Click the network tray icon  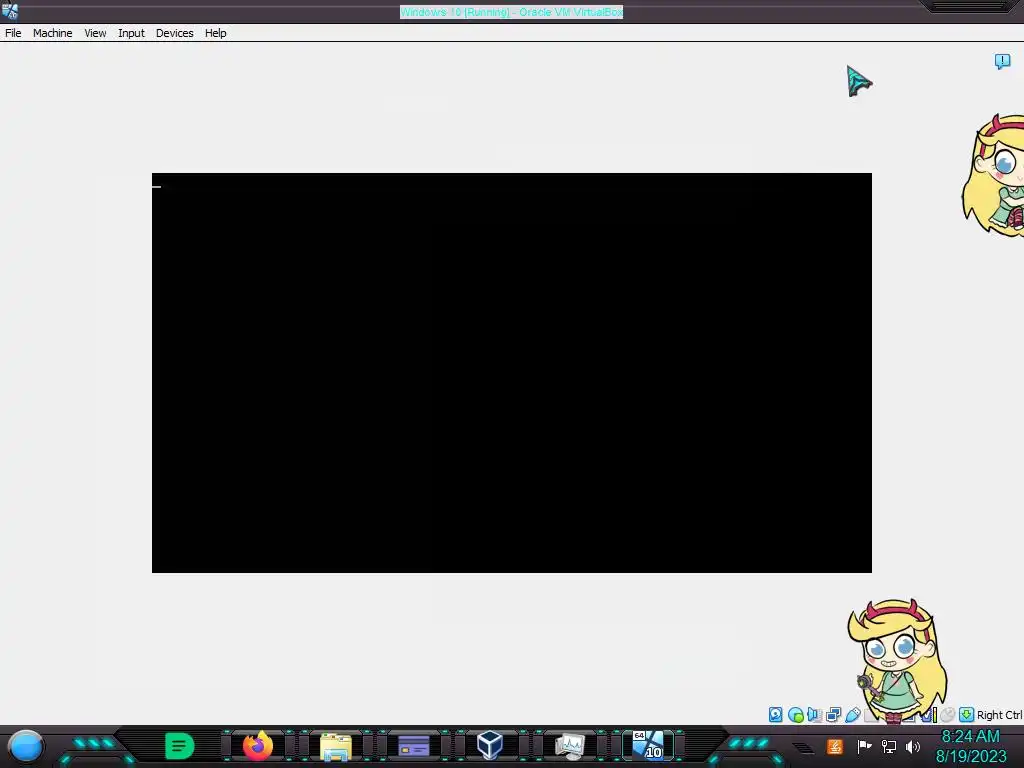point(888,746)
